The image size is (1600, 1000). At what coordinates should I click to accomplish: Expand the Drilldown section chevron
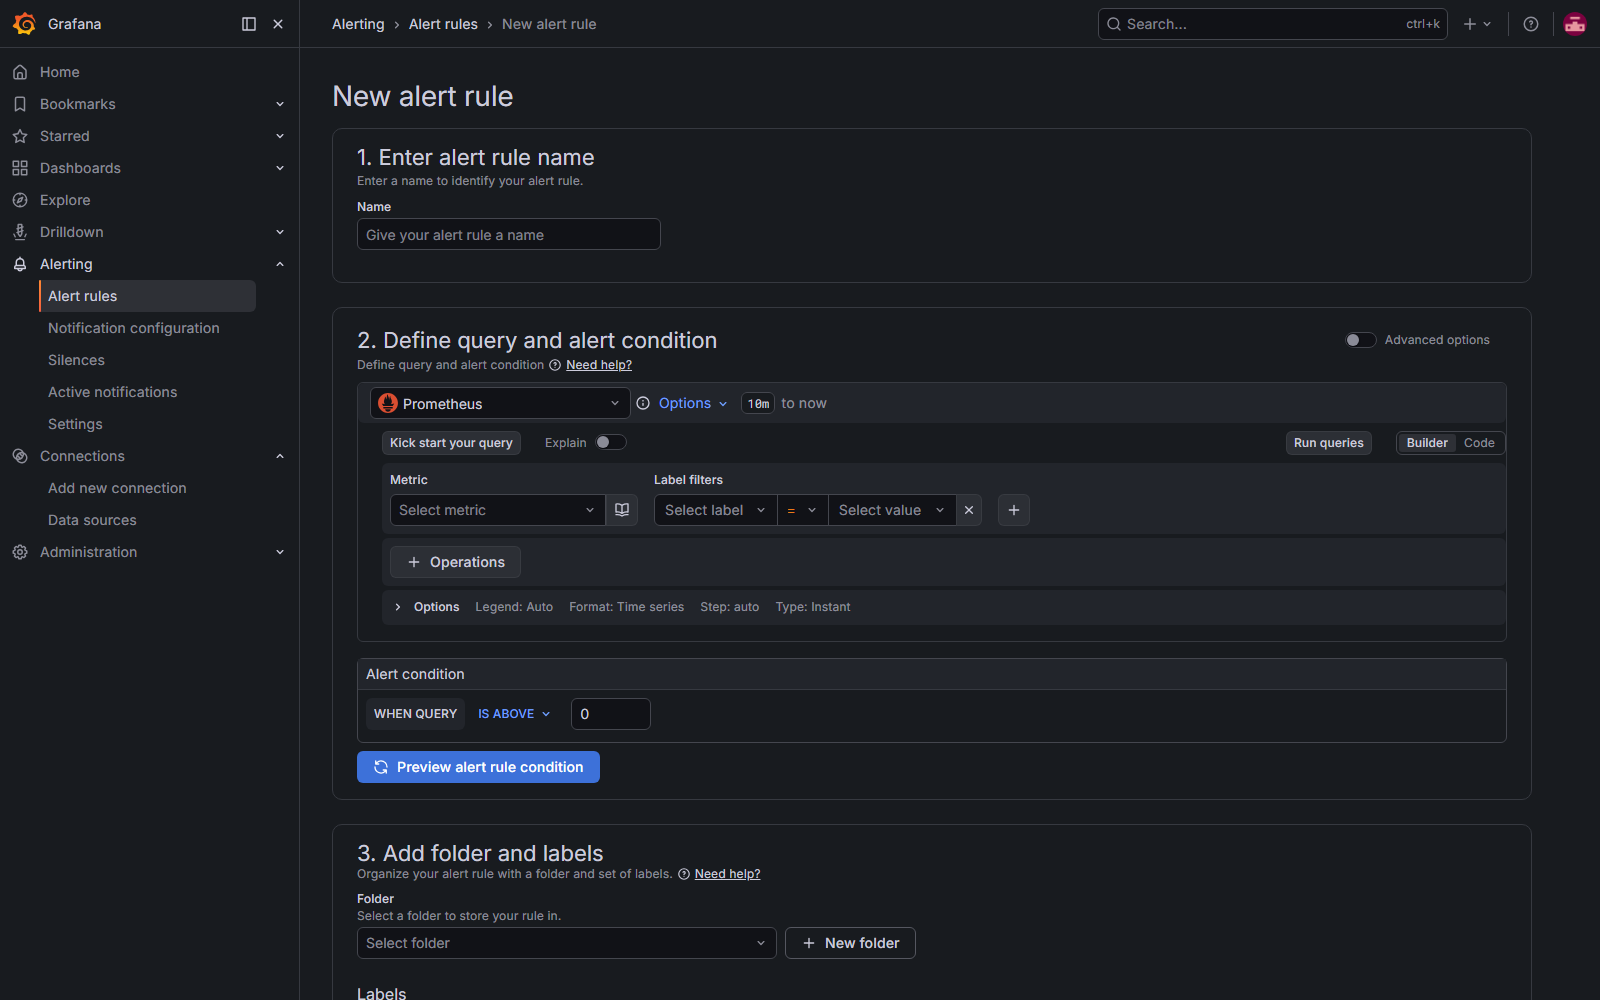[x=280, y=232]
